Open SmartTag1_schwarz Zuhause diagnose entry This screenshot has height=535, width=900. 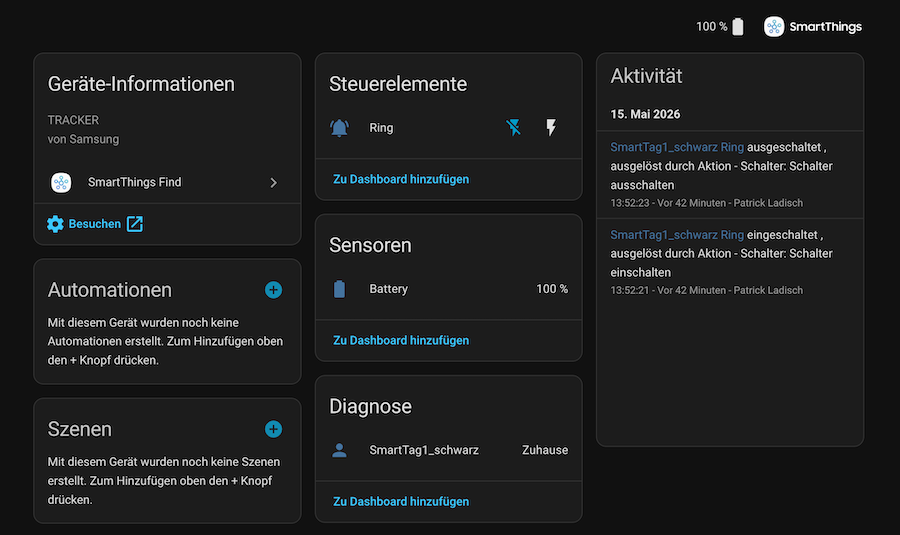pos(449,450)
